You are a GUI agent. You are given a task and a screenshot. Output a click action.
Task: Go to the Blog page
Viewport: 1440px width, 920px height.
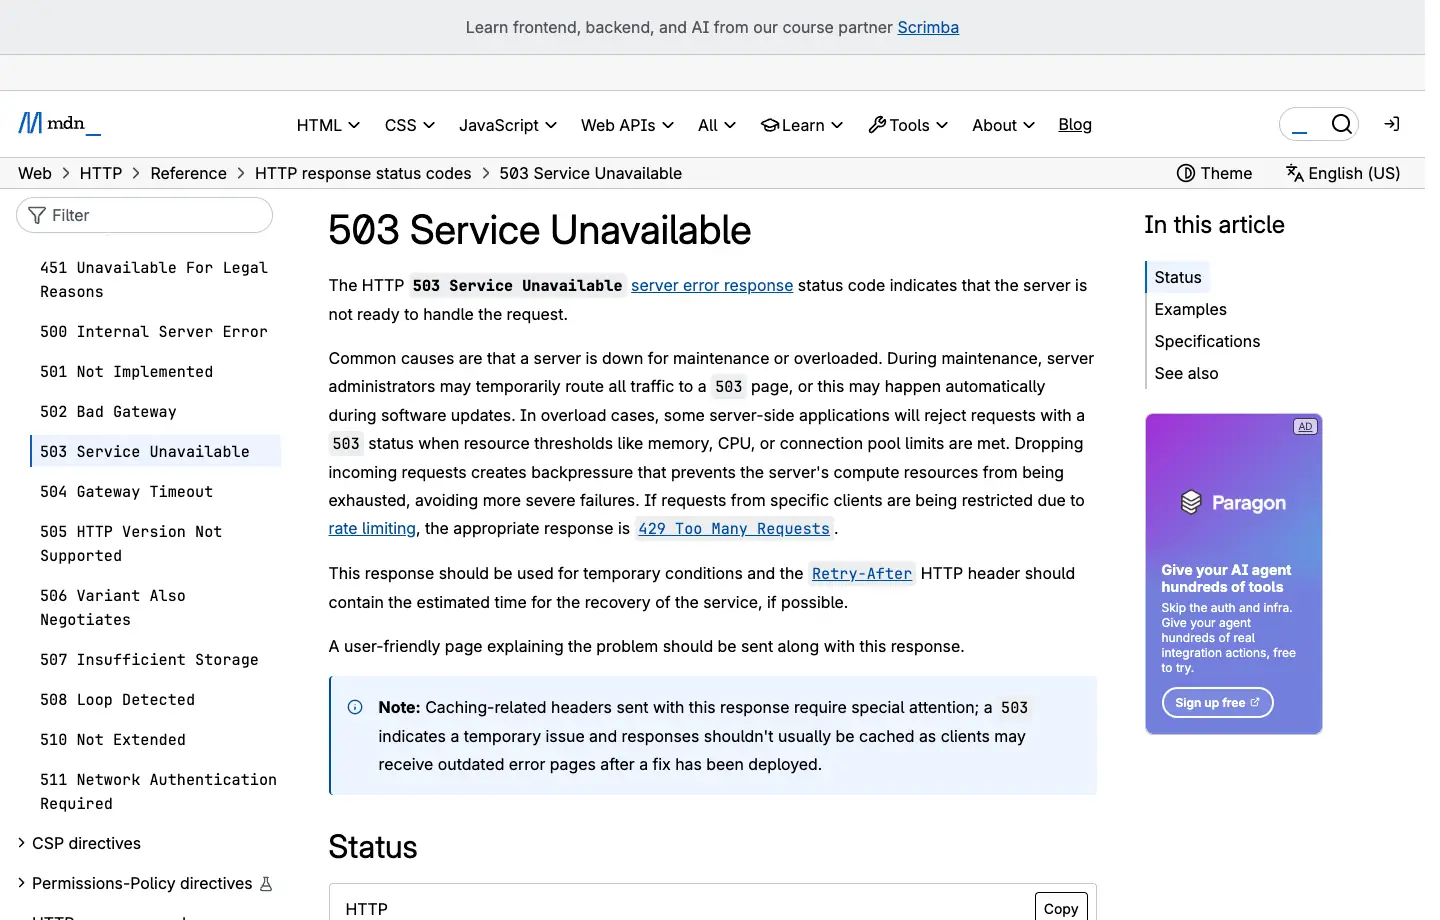(1075, 125)
